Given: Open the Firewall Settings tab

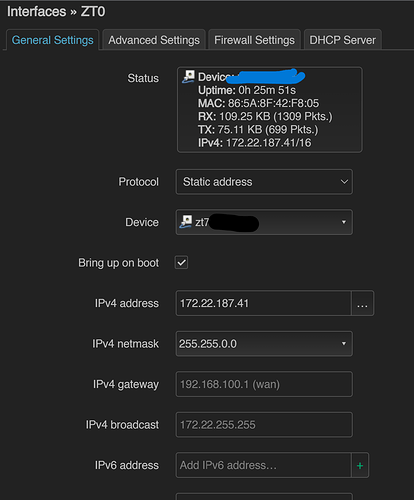Looking at the screenshot, I should click(254, 40).
